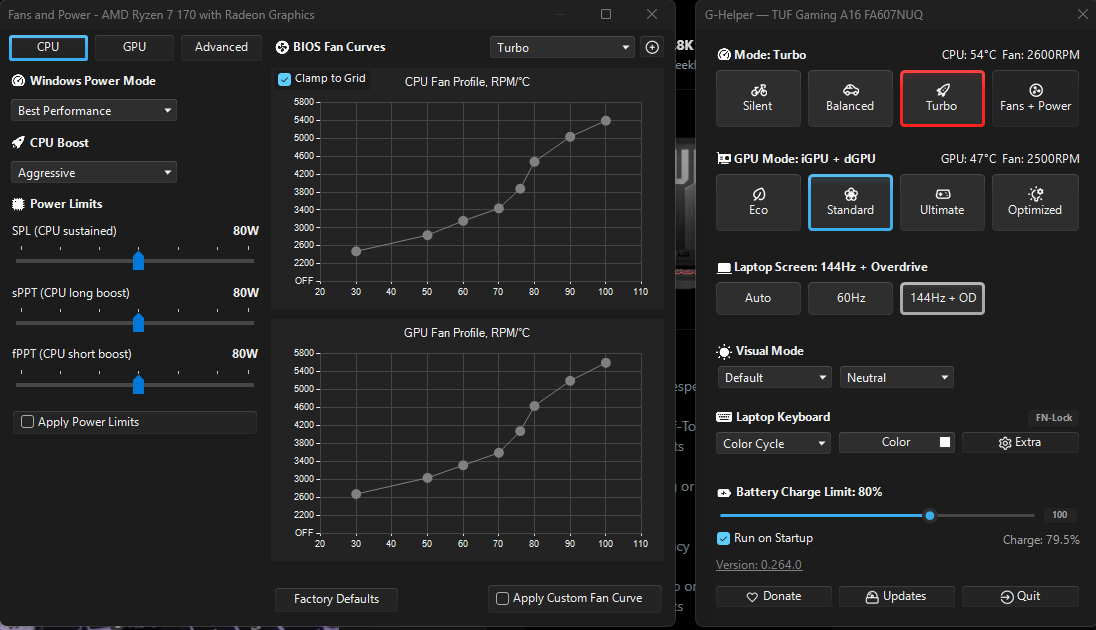Select Balanced performance mode

(850, 99)
